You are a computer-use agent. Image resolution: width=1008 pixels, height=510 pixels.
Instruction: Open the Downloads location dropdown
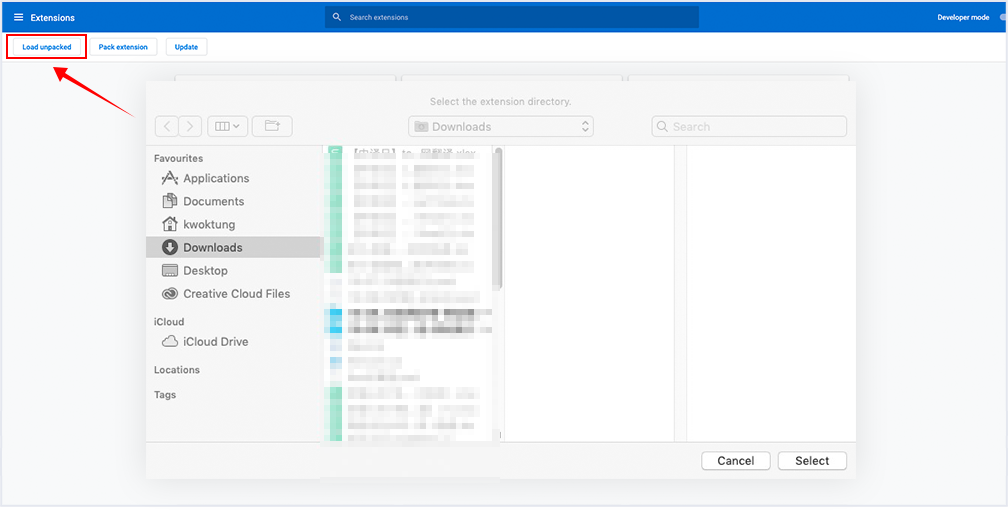pos(501,127)
